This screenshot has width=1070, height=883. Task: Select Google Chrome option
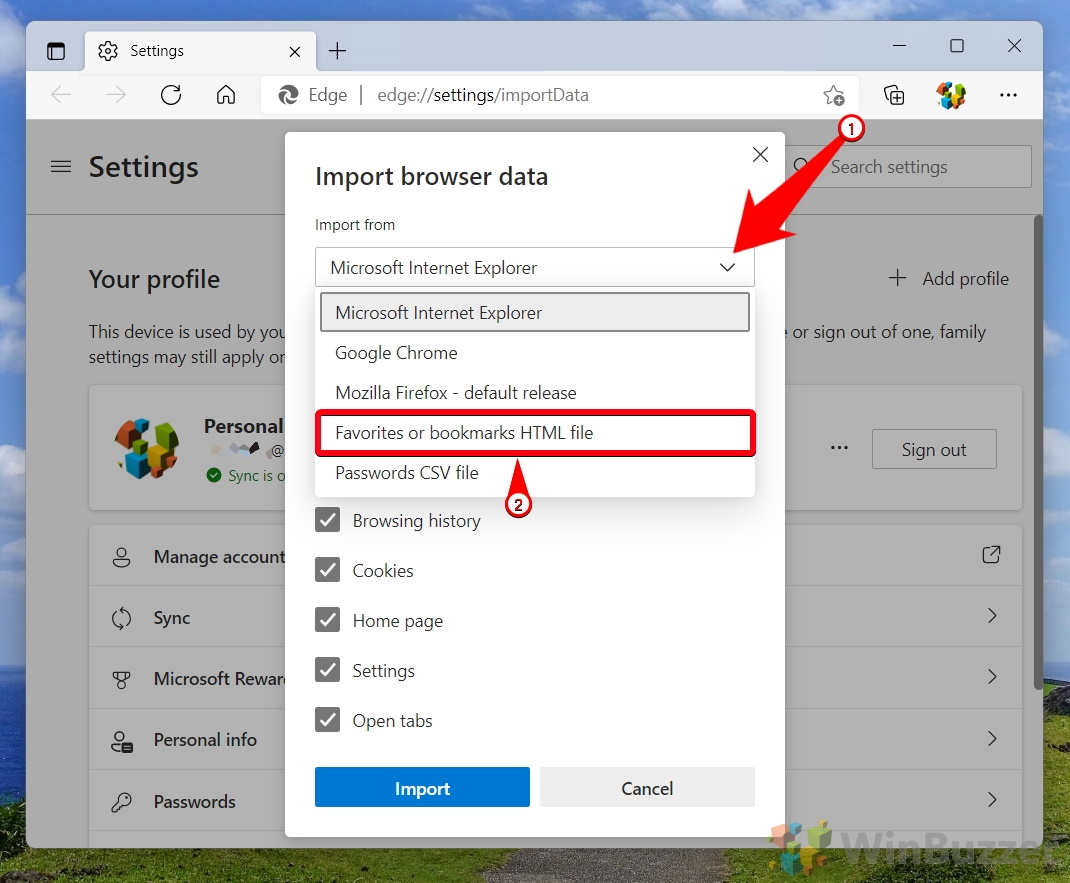[x=534, y=353]
